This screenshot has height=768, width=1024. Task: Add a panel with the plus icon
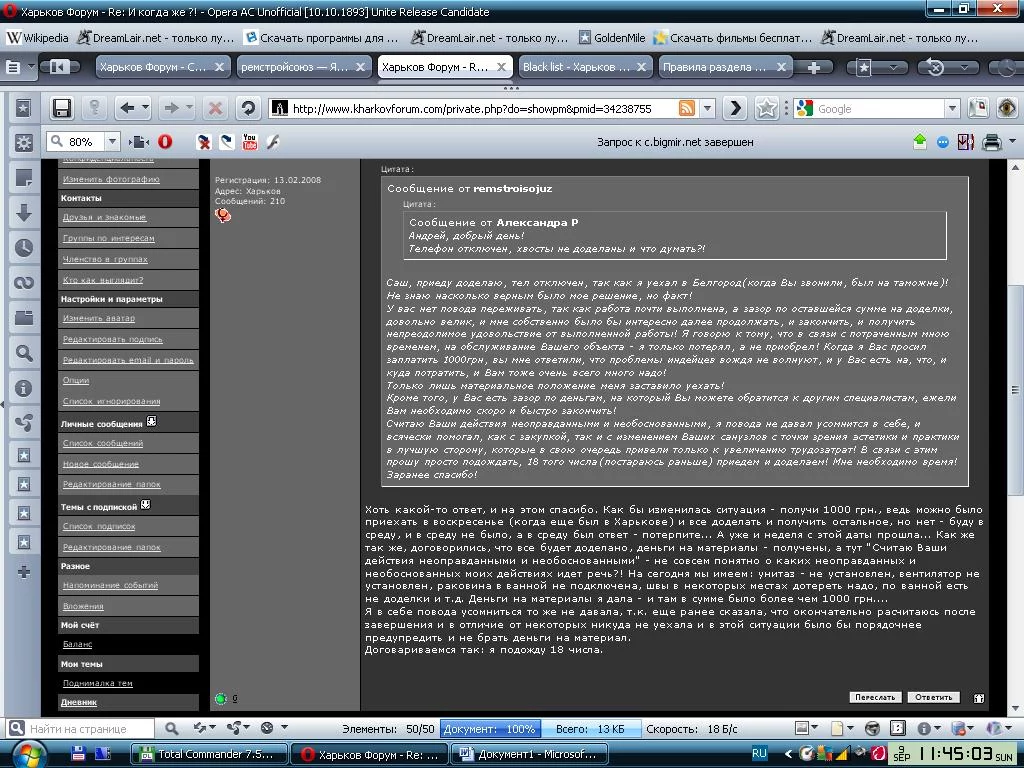click(24, 573)
